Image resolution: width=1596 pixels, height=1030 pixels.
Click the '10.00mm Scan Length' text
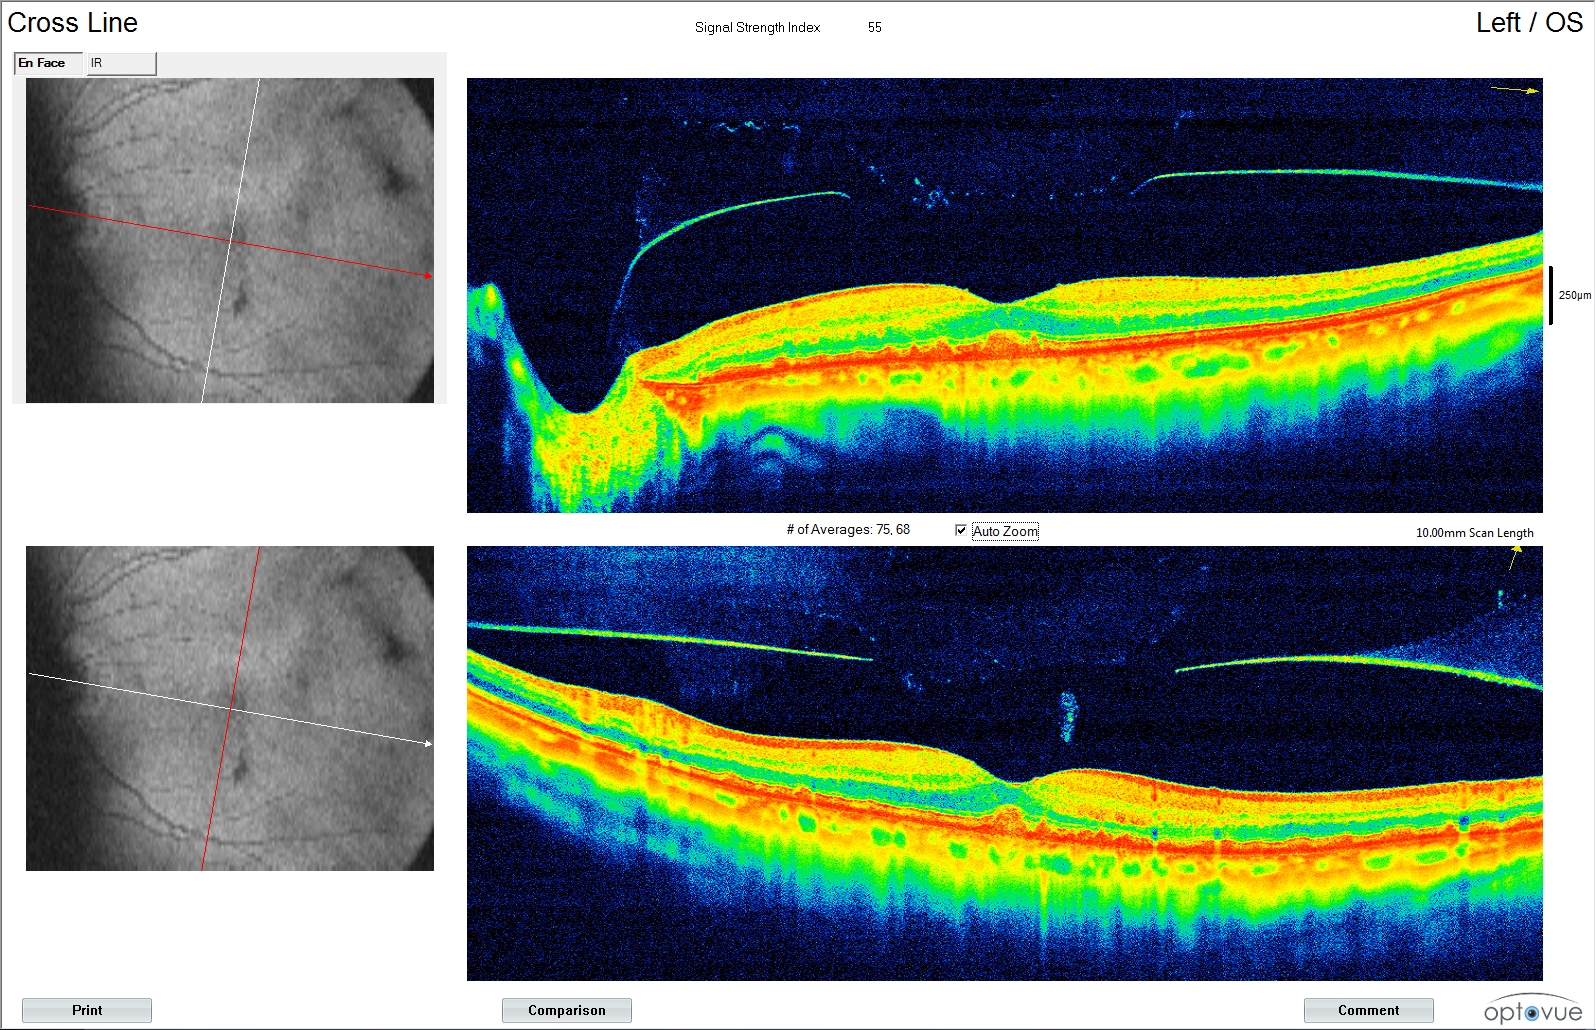[x=1474, y=533]
